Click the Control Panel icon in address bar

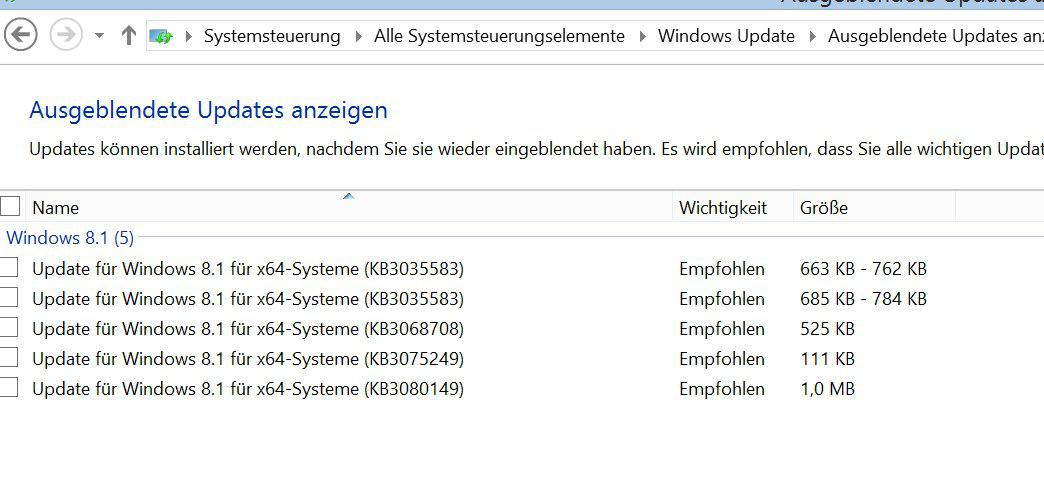(161, 36)
